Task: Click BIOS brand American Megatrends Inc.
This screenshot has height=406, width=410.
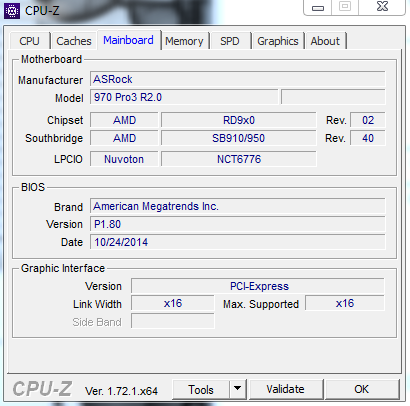Action: (238, 206)
